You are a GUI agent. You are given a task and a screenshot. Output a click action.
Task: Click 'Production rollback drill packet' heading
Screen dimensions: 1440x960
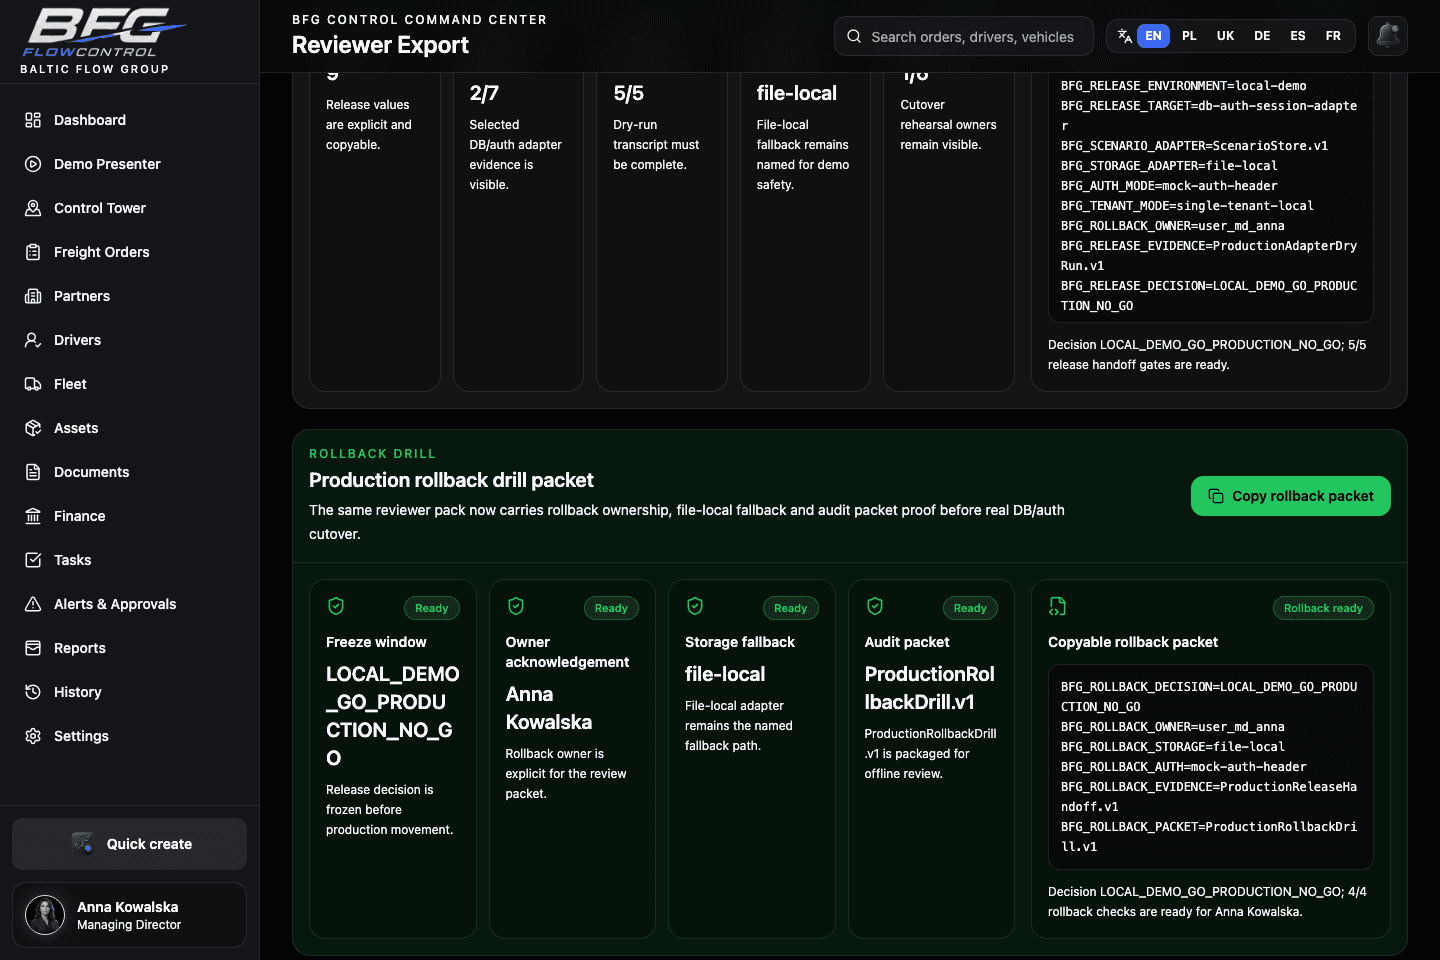click(451, 480)
